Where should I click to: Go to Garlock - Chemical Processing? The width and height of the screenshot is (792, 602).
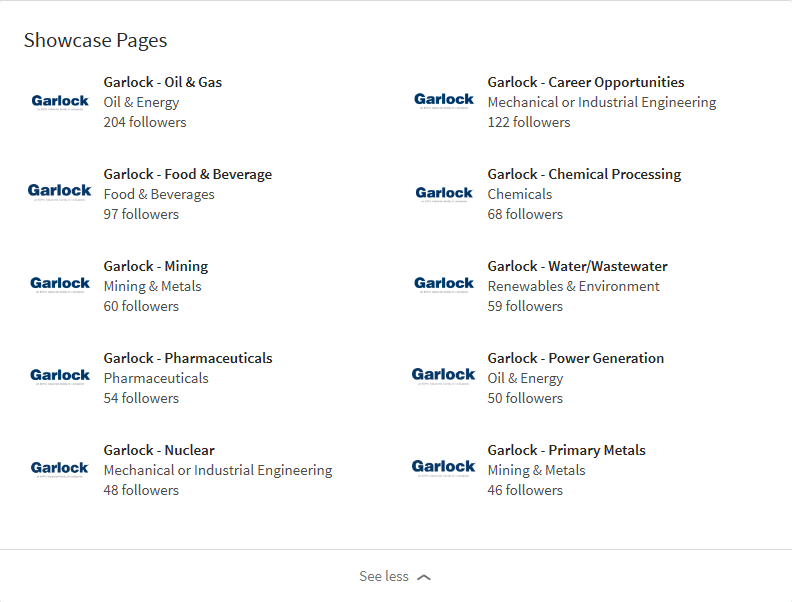pos(584,174)
